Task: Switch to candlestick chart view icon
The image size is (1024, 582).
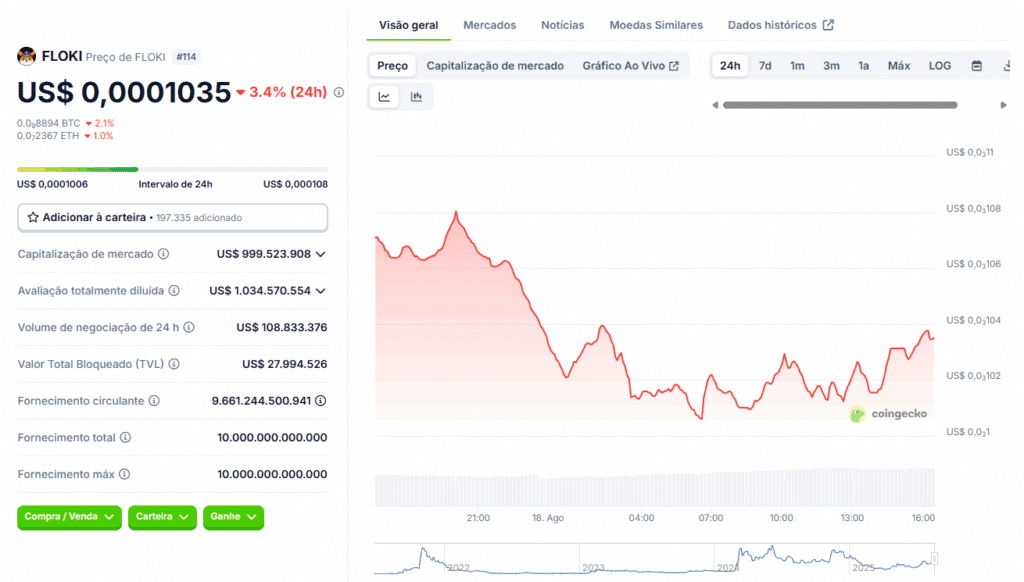Action: point(416,97)
